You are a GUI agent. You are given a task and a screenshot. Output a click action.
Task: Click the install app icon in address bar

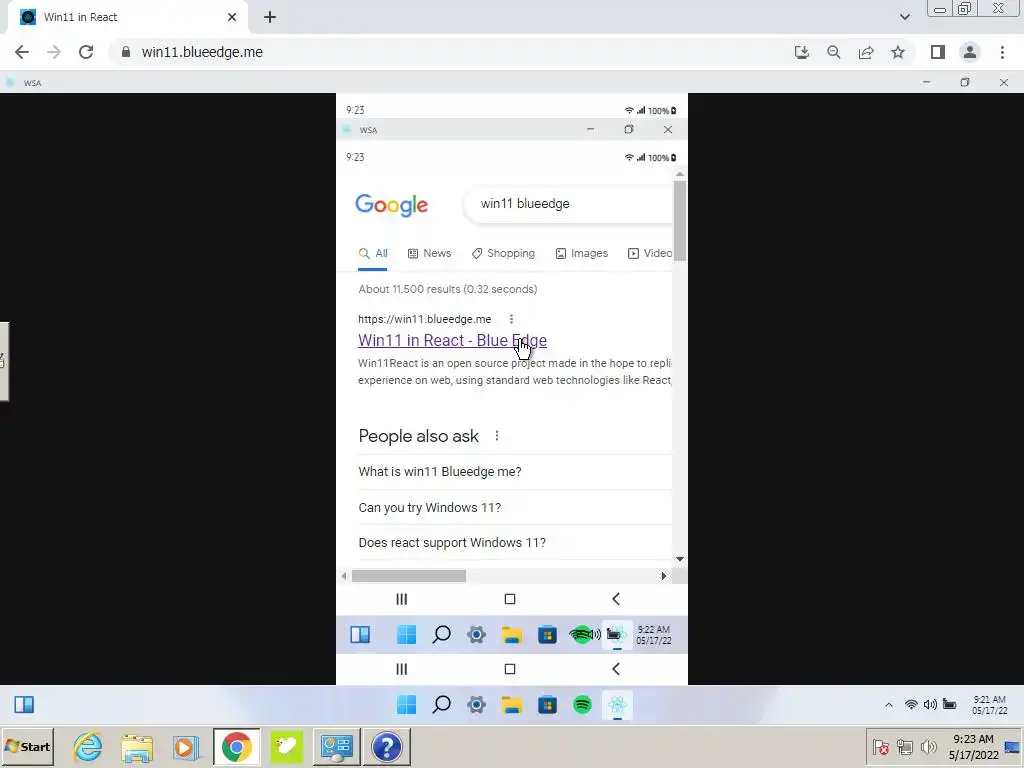coord(801,52)
